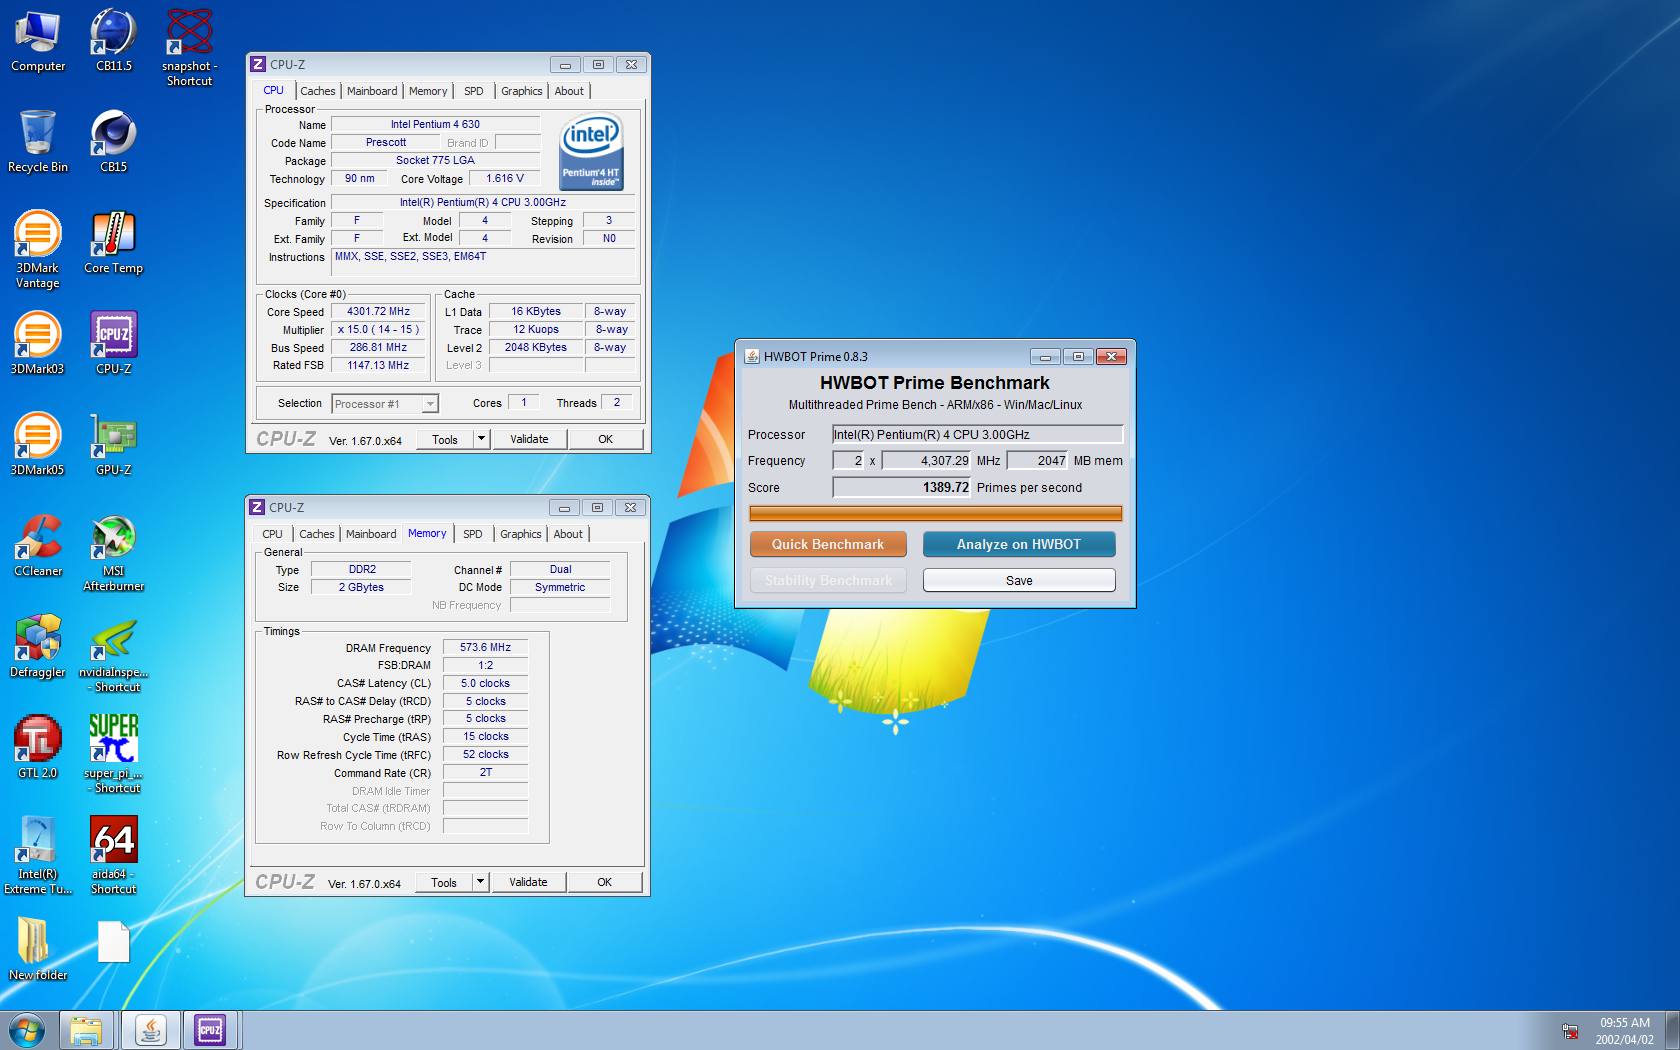Select the Intel Extreme Tuning icon

tap(38, 856)
